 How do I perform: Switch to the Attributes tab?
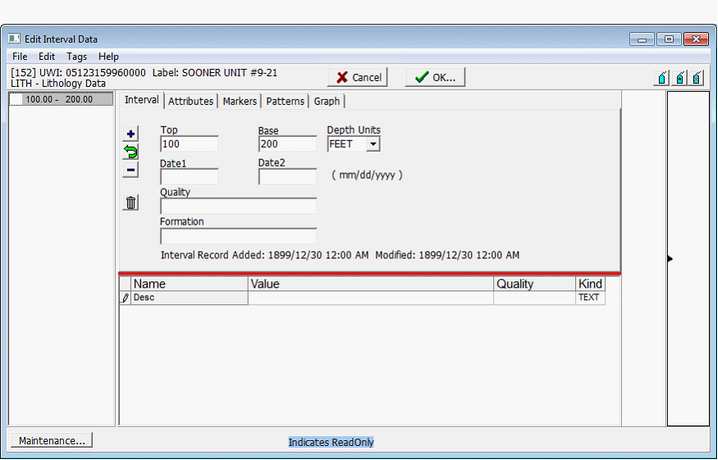[x=190, y=101]
